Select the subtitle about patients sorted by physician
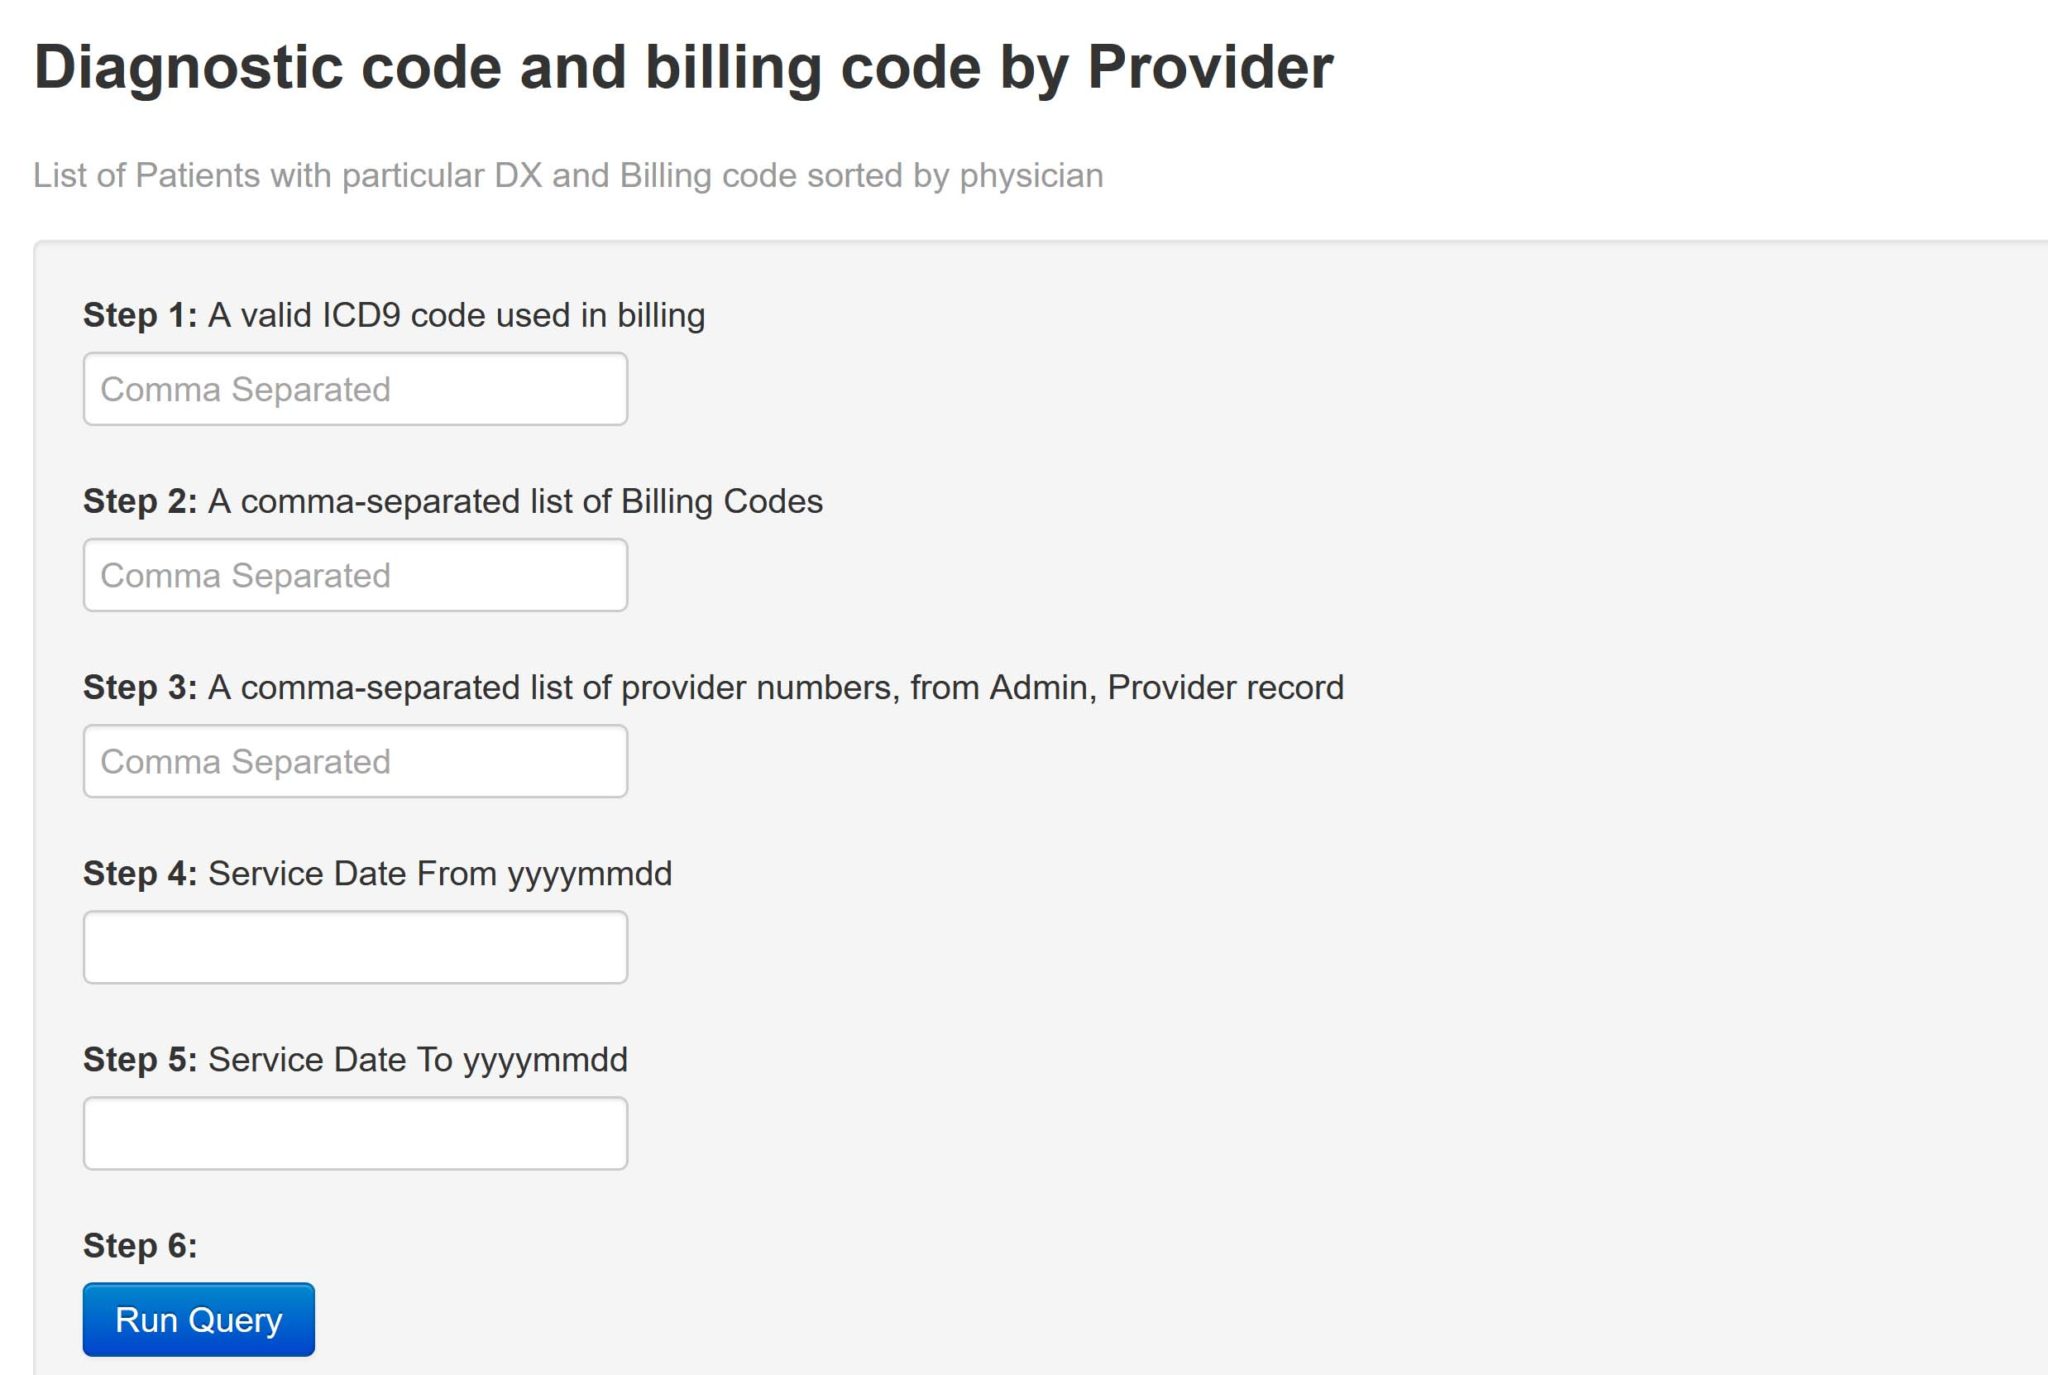The width and height of the screenshot is (2048, 1375). pyautogui.click(x=568, y=173)
